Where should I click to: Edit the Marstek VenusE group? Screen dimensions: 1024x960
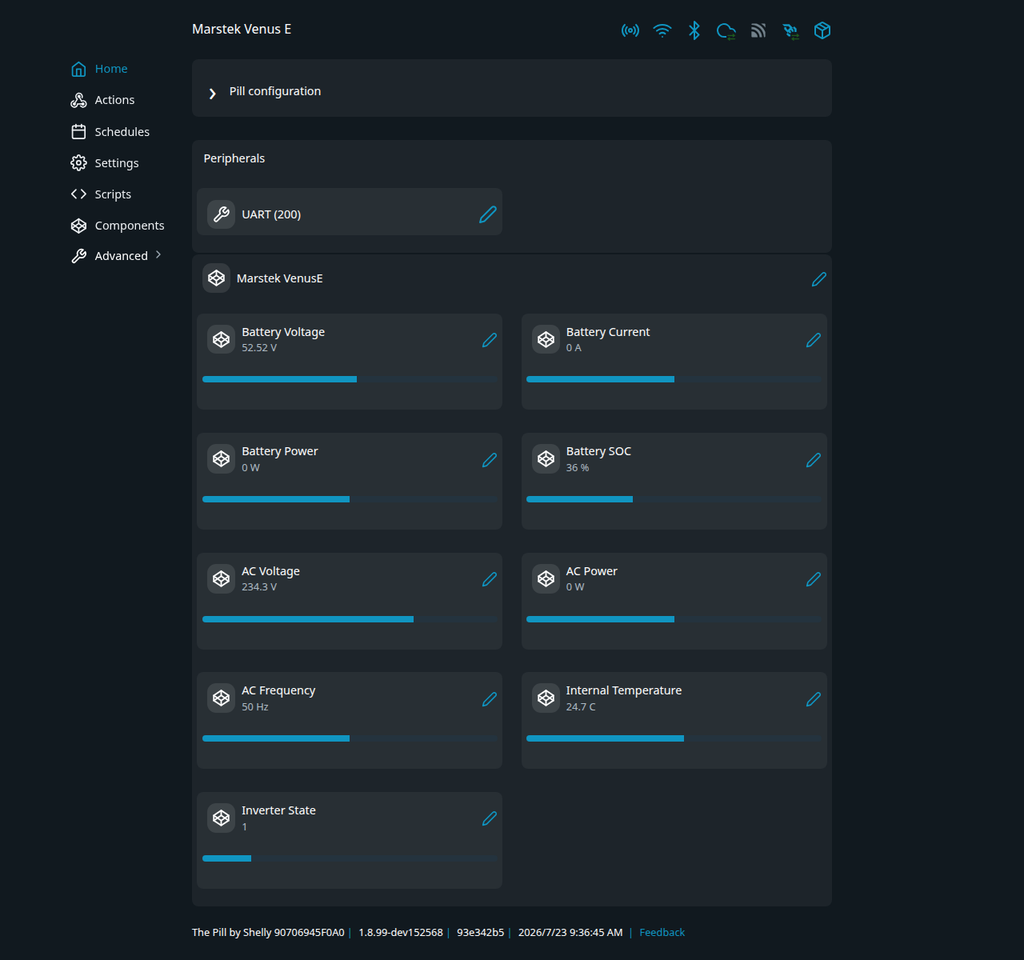819,280
